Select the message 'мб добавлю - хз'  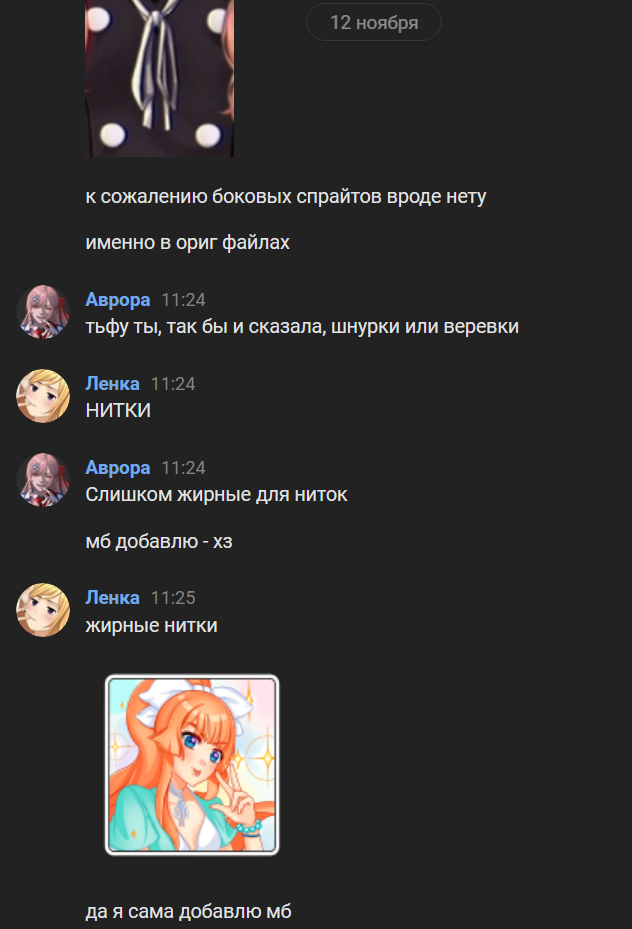(x=159, y=542)
